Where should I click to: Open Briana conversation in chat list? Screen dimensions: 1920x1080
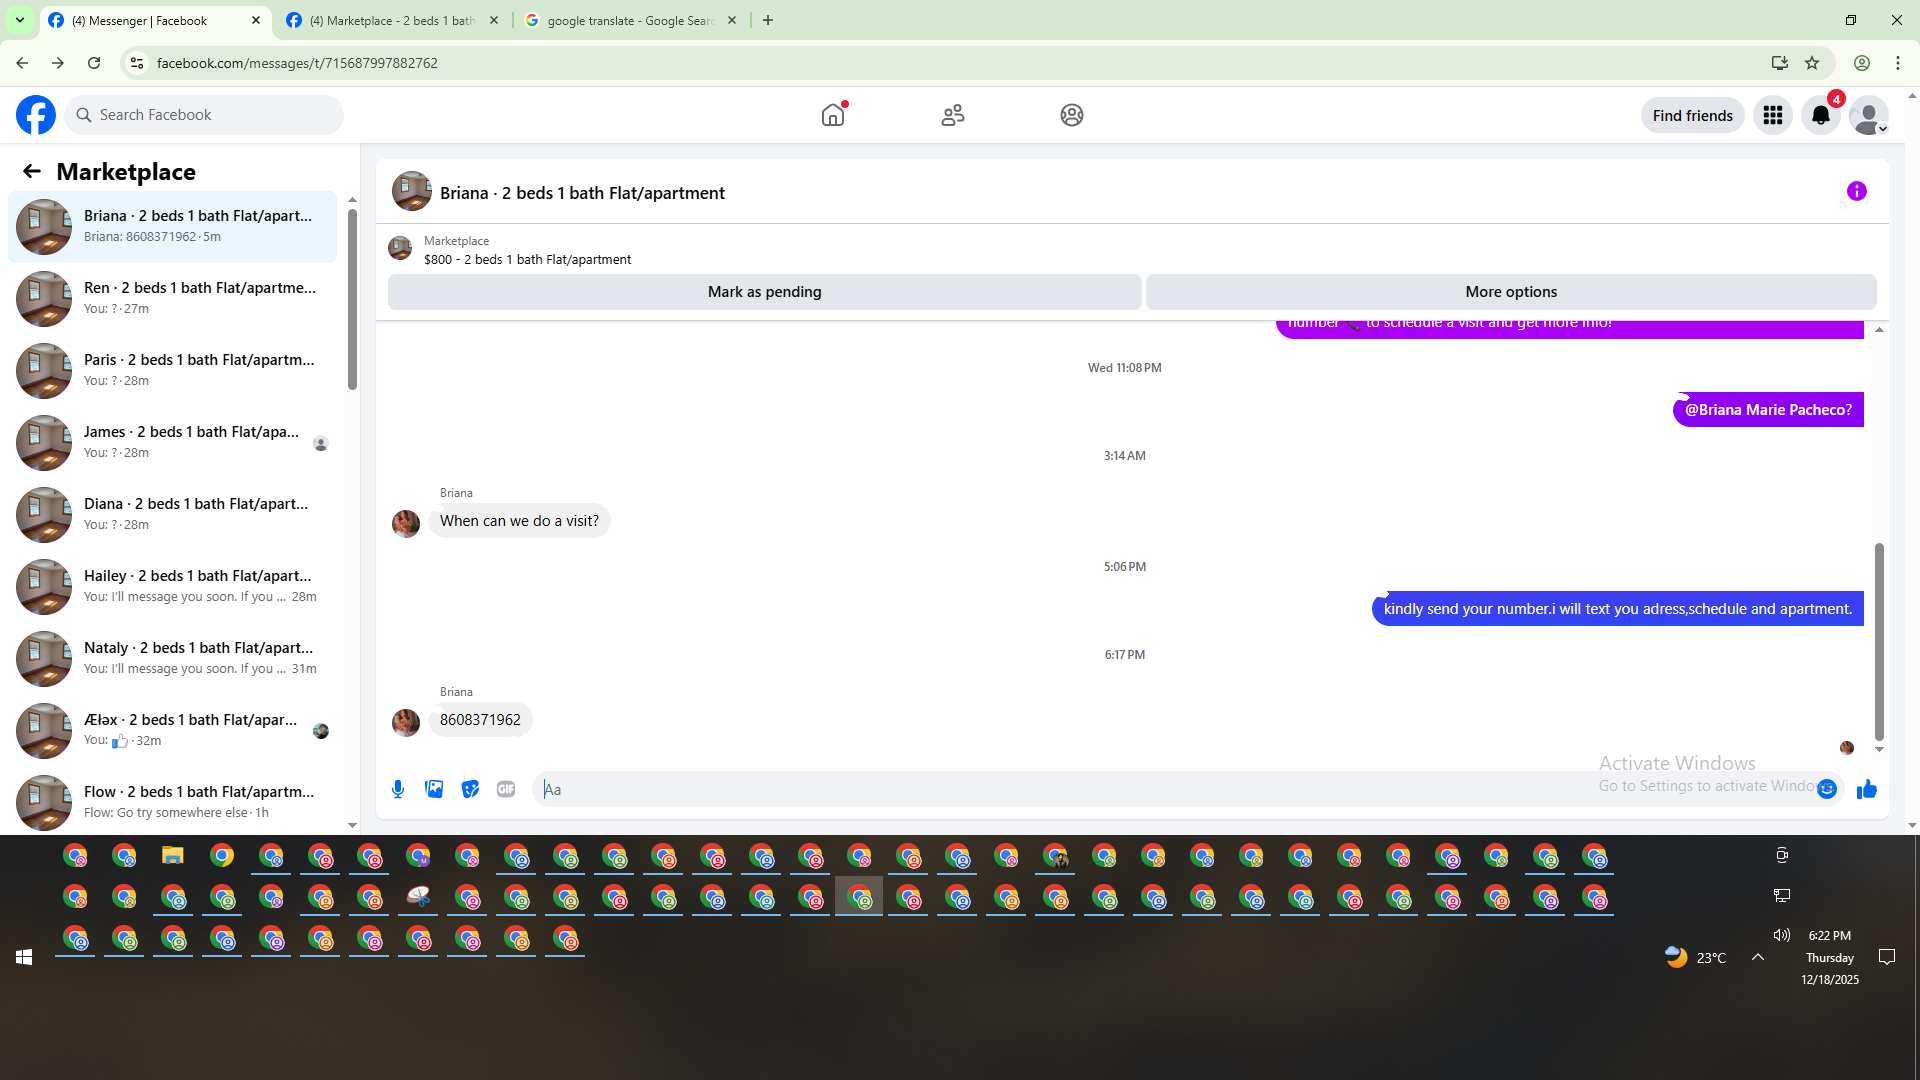coord(172,227)
